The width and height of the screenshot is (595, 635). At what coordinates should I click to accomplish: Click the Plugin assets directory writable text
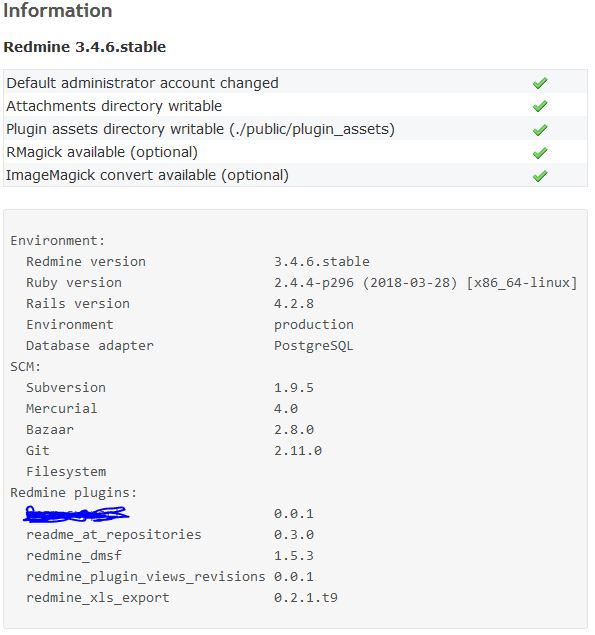200,129
